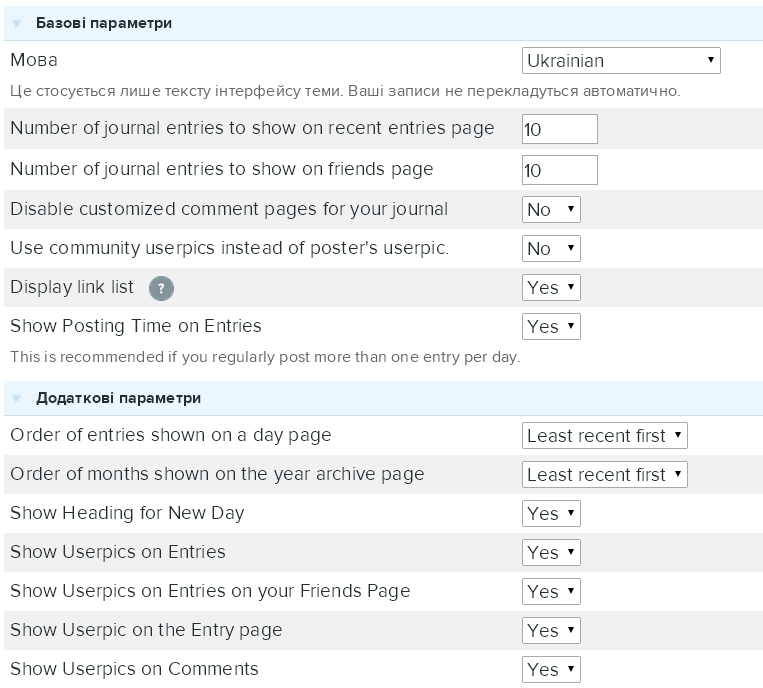Open Show Userpics on Entries dropdown
The image size is (763, 688).
551,552
